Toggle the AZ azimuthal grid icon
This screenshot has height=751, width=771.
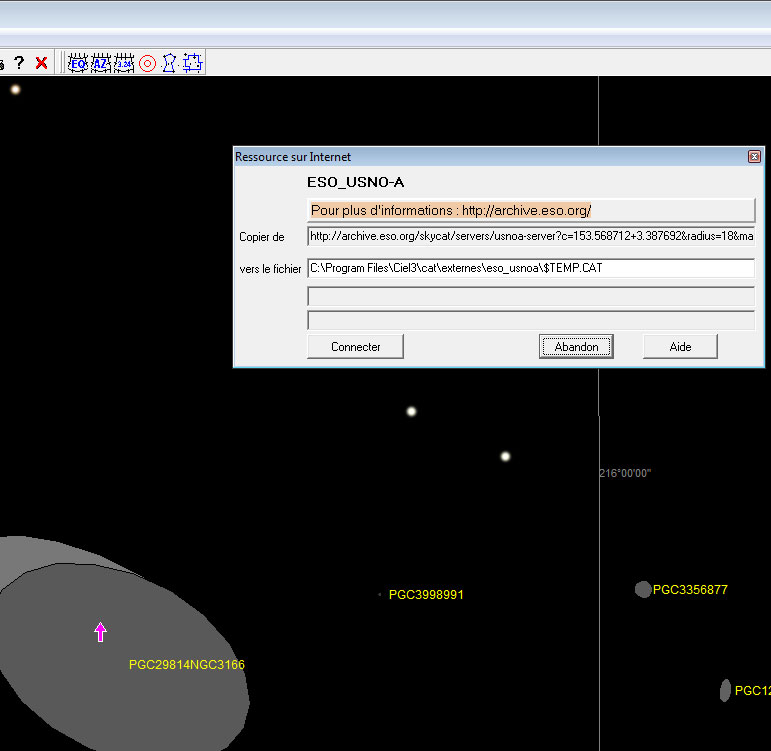101,63
